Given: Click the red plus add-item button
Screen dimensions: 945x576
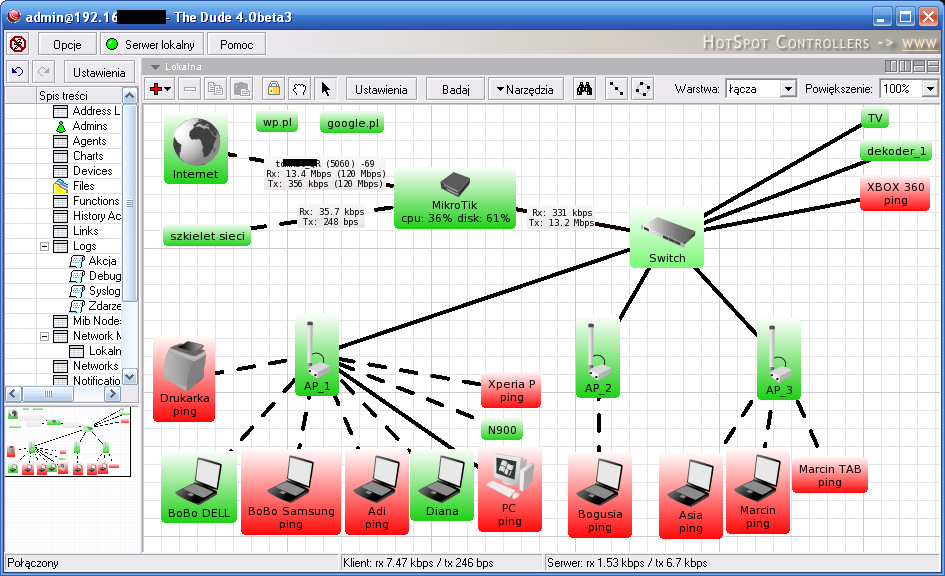Looking at the screenshot, I should [160, 89].
